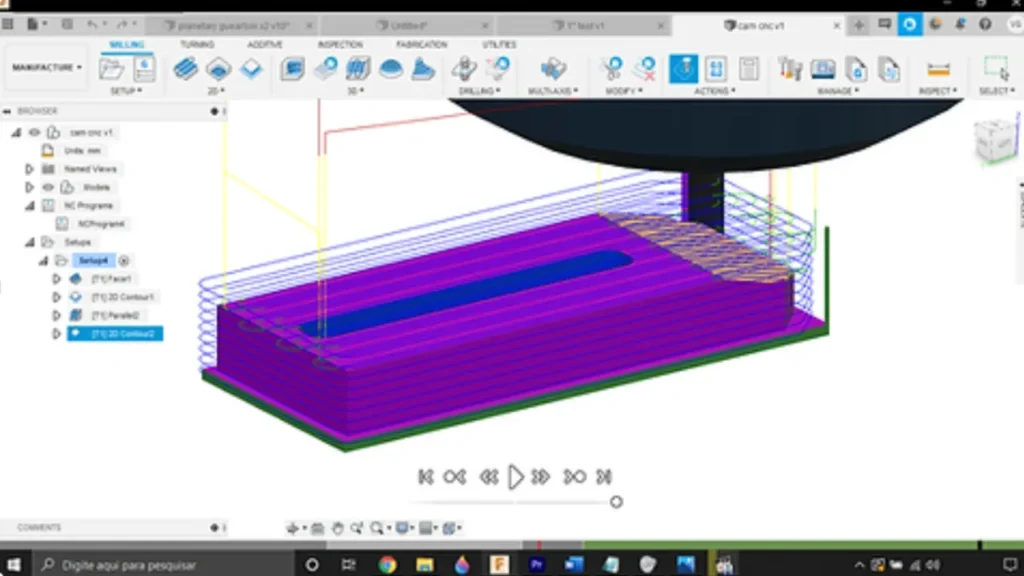Viewport: 1024px width, 576px height.
Task: Click the Simulate icon in Actions
Action: click(x=716, y=68)
